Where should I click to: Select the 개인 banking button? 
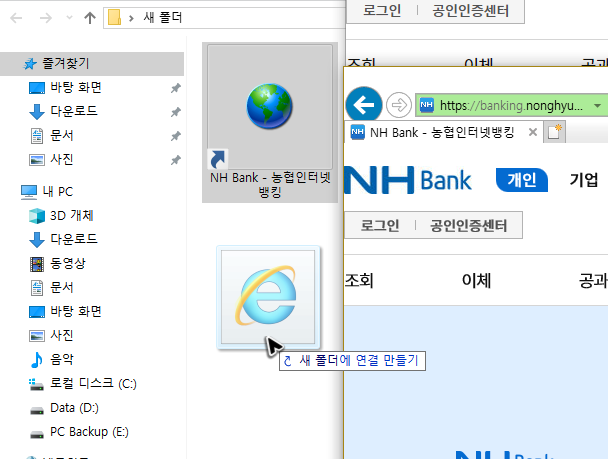pos(522,180)
